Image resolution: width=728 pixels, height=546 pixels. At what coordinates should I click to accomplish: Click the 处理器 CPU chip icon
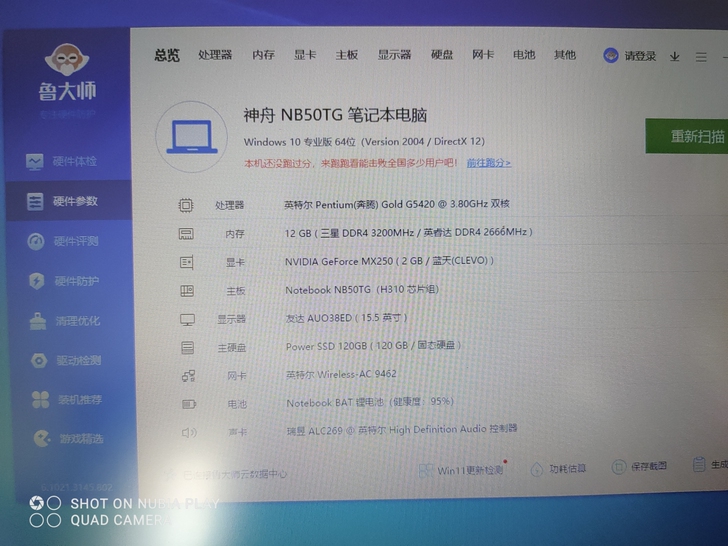[x=186, y=205]
